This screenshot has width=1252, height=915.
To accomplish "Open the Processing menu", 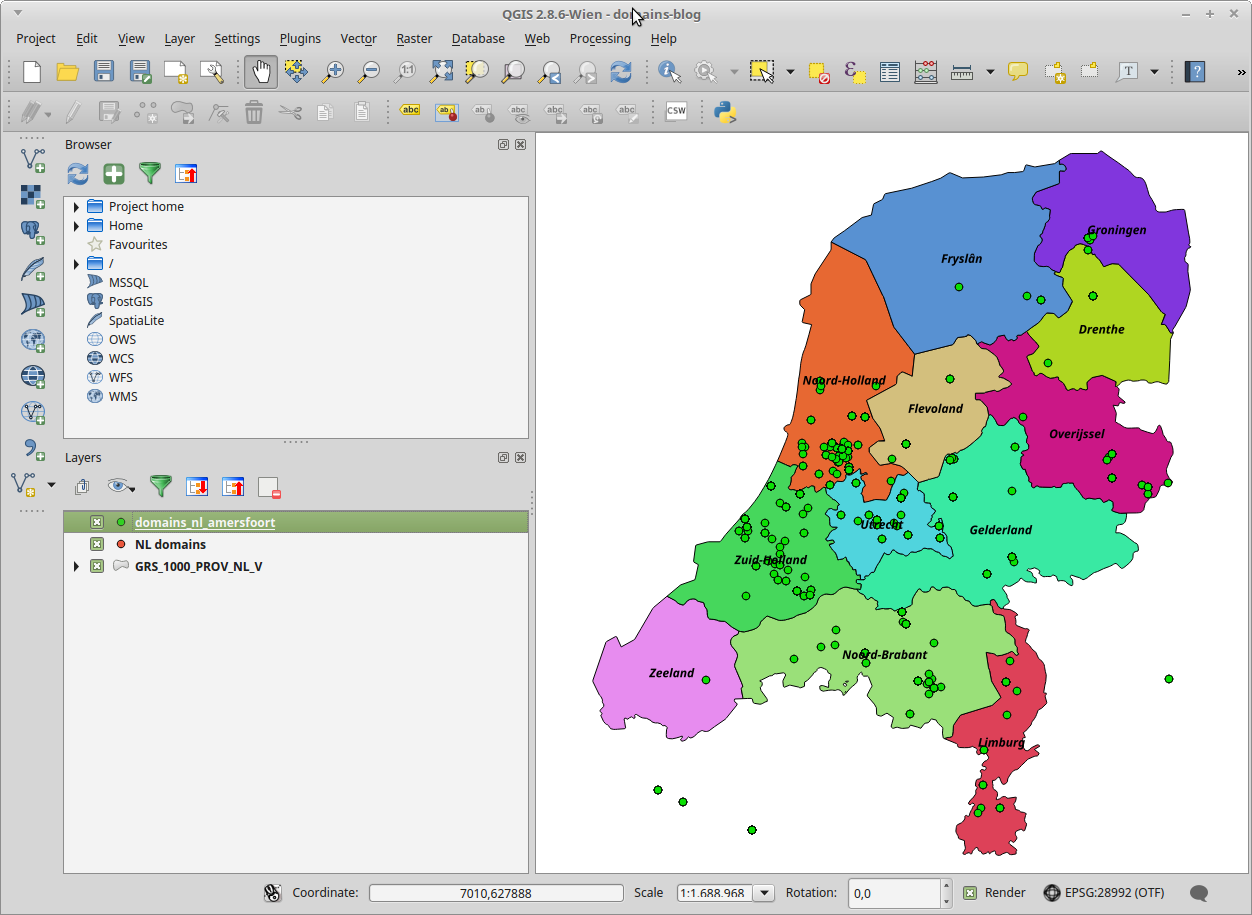I will coord(599,39).
